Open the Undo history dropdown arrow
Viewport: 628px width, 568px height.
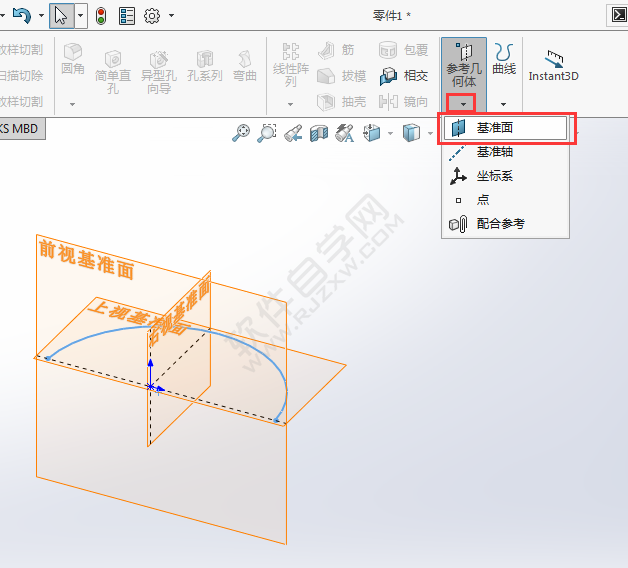click(x=41, y=16)
